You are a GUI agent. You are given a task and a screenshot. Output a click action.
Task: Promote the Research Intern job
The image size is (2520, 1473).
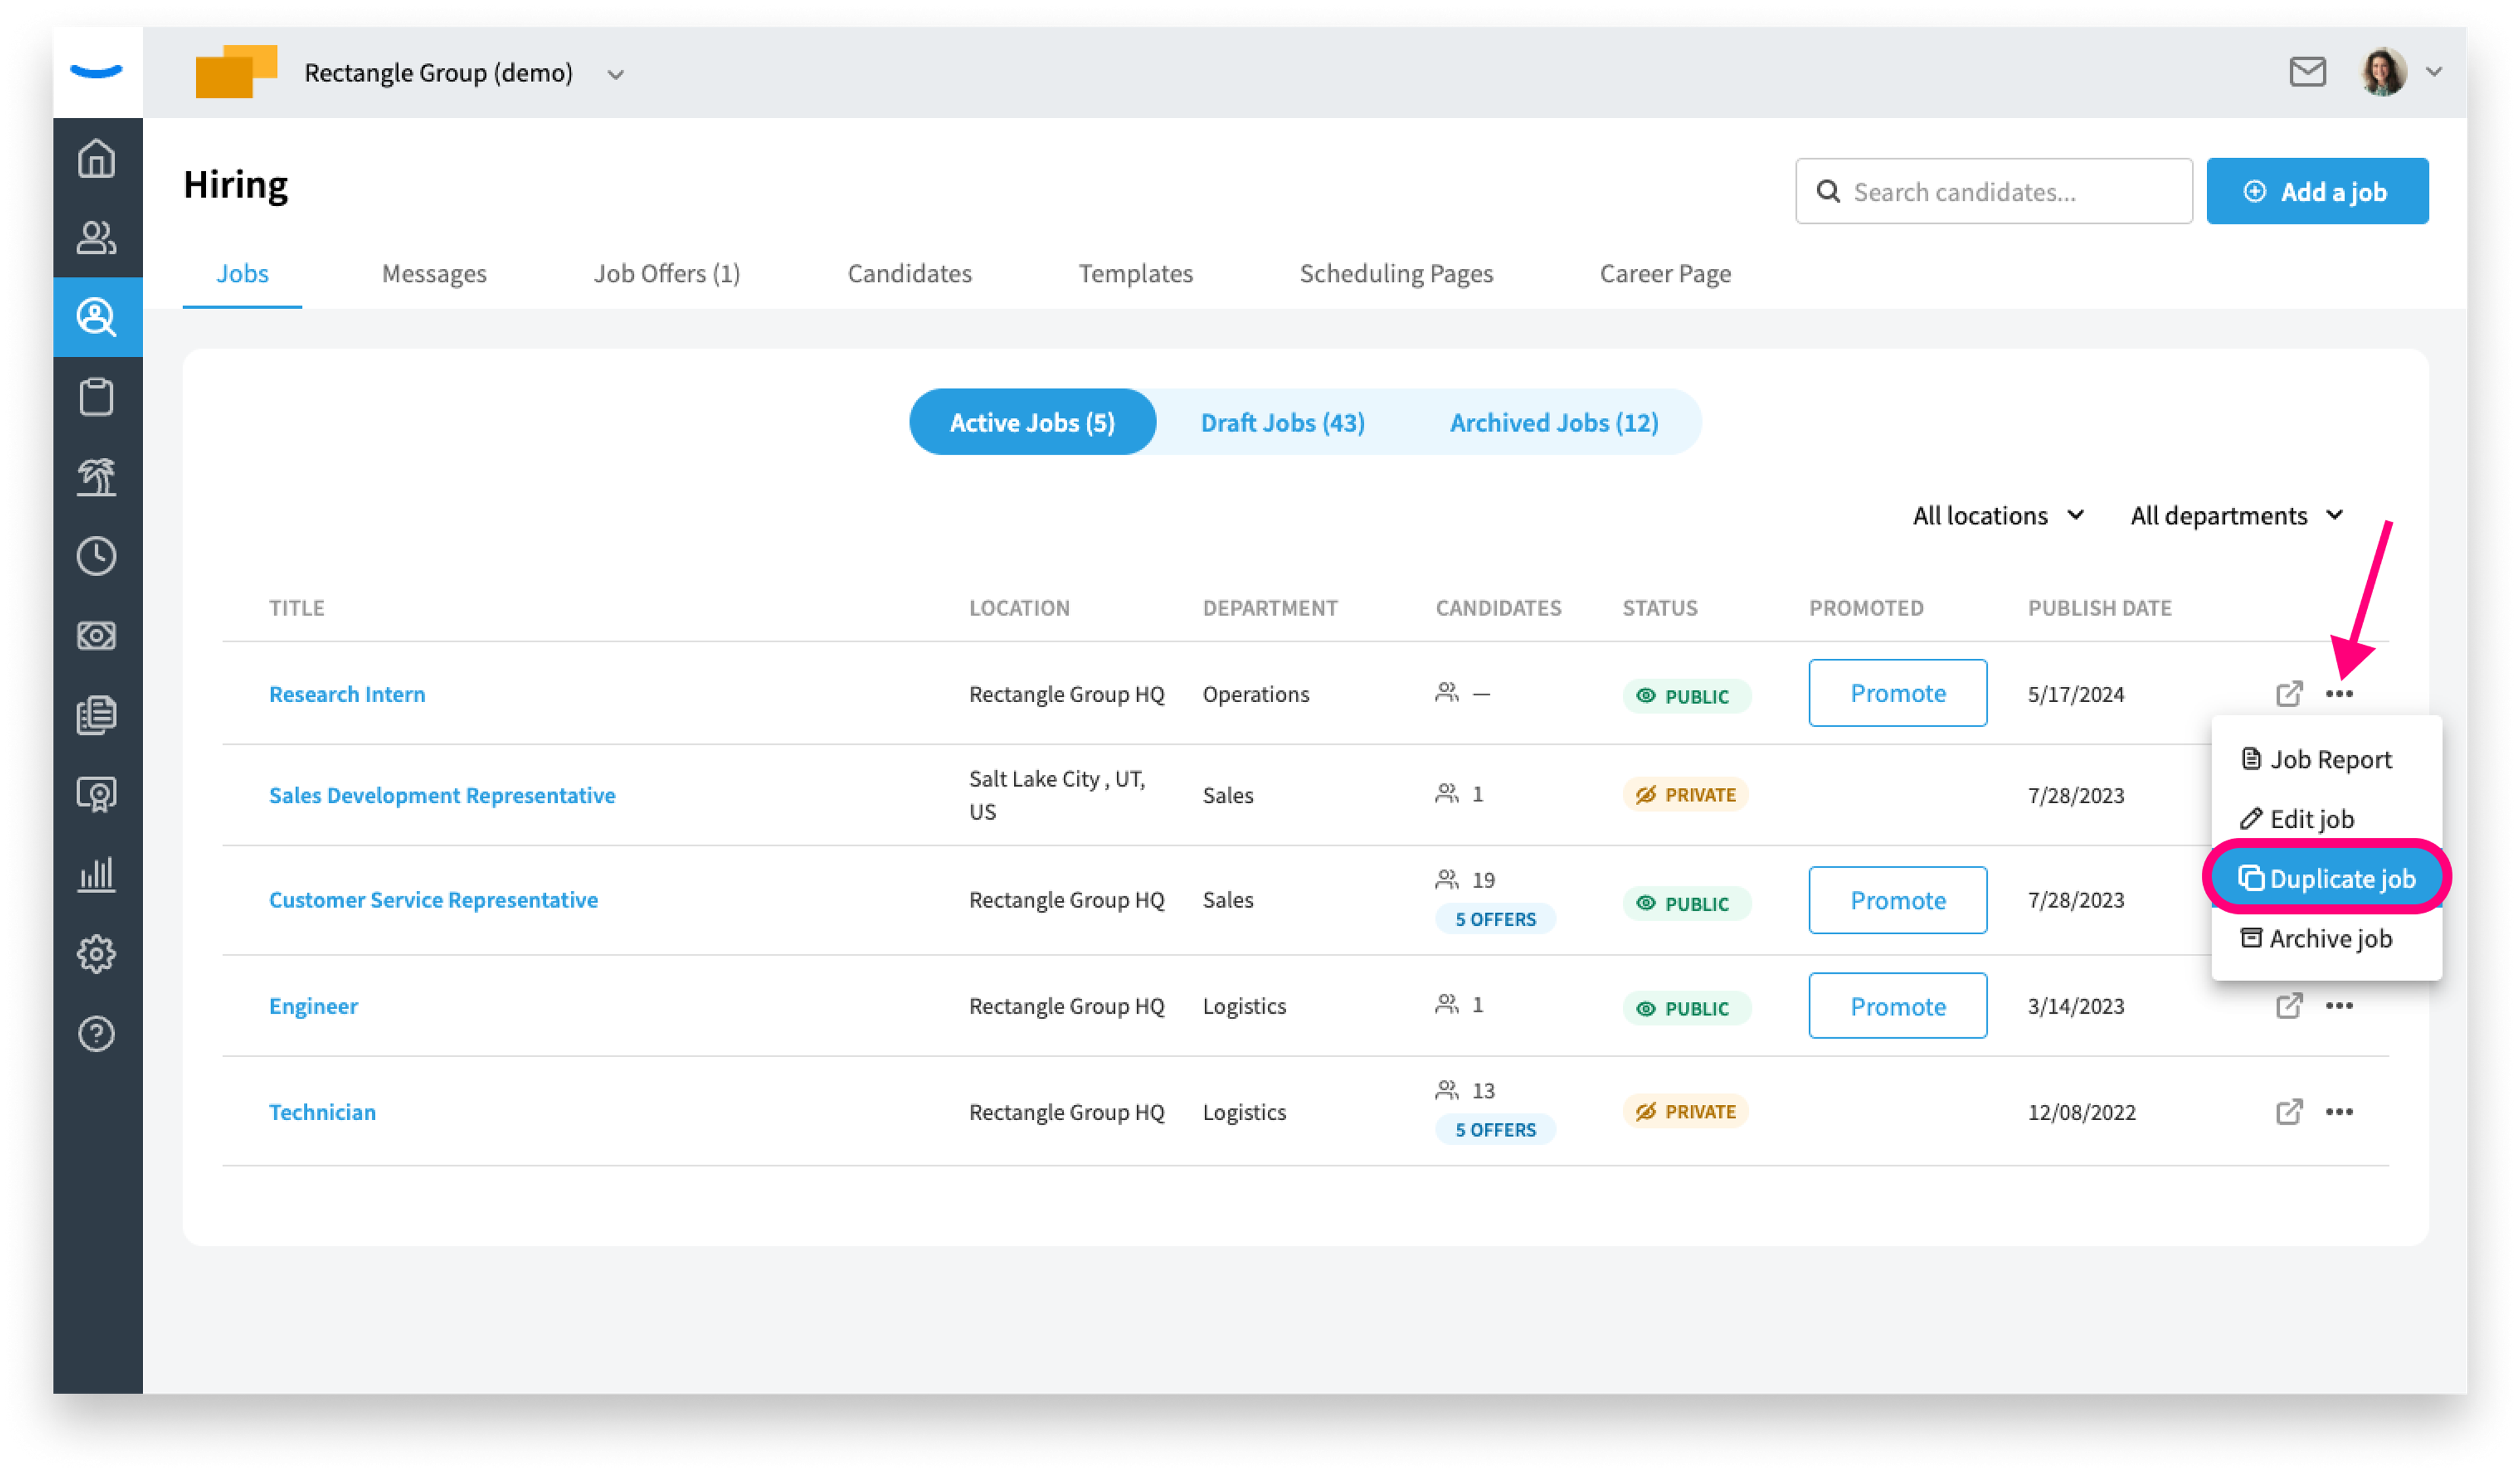(1897, 693)
